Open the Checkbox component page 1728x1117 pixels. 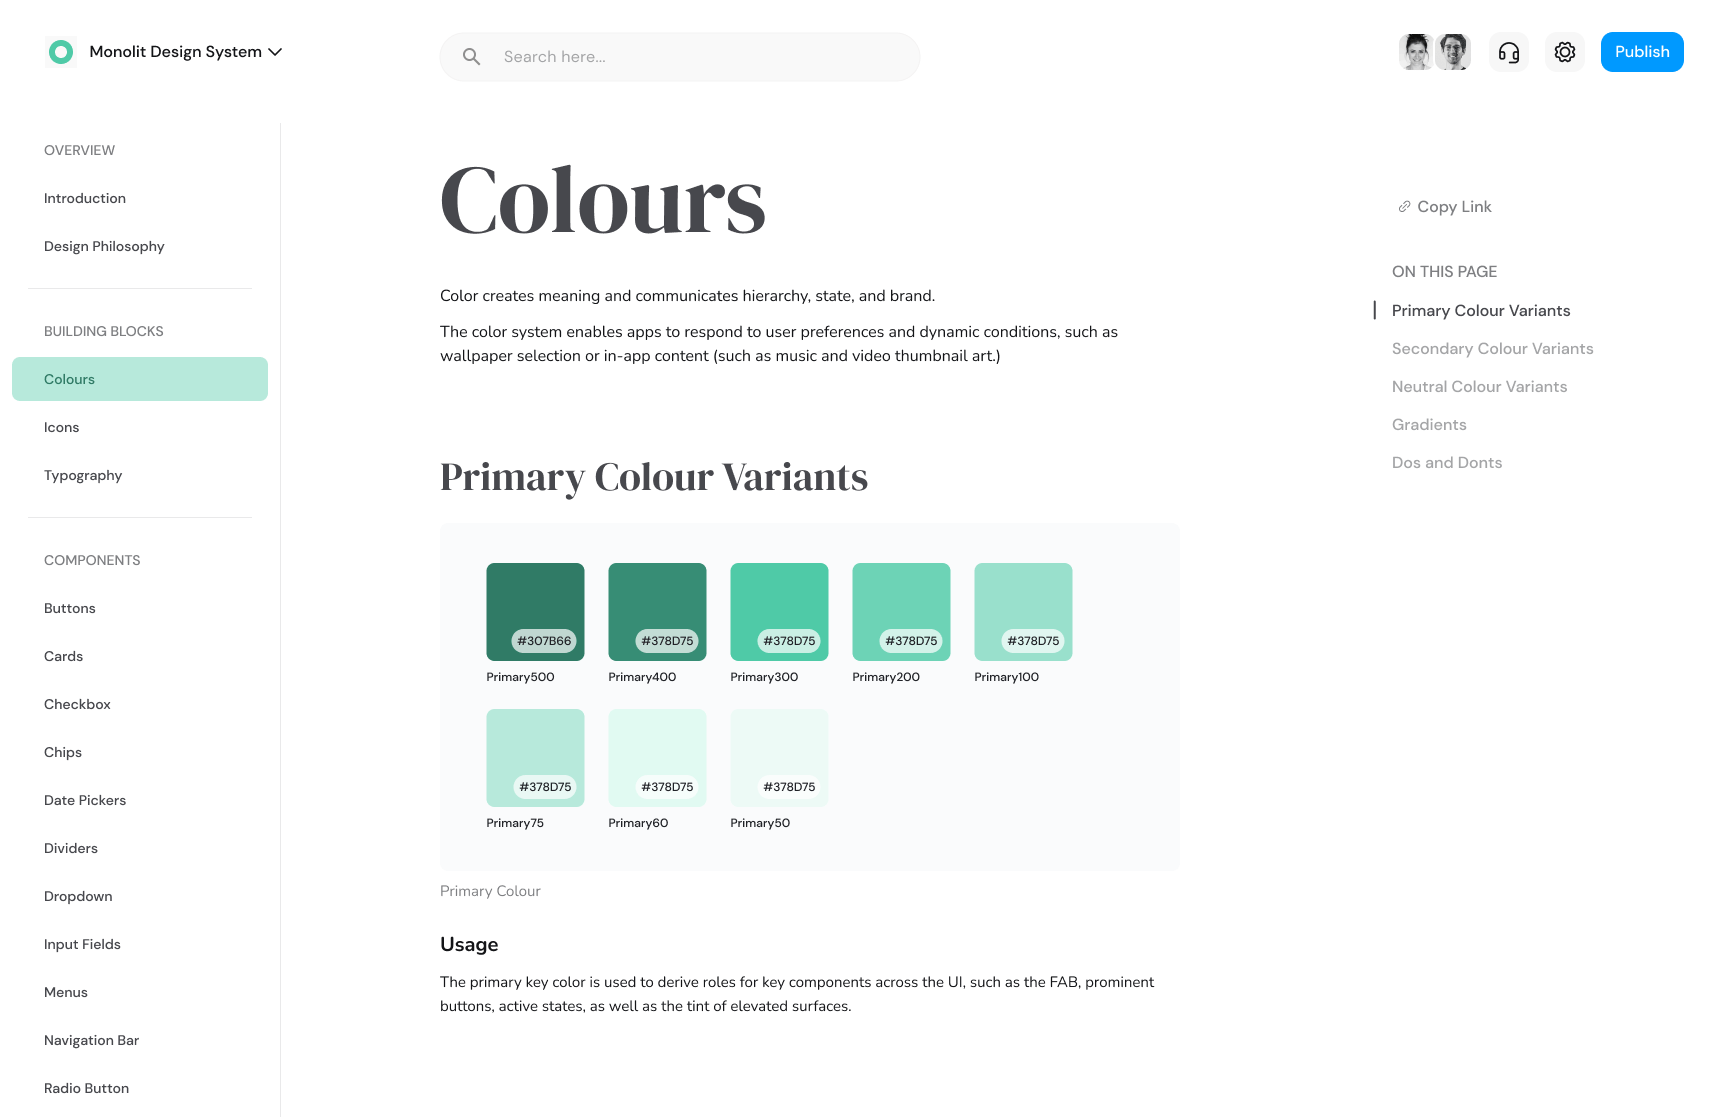[x=77, y=704]
